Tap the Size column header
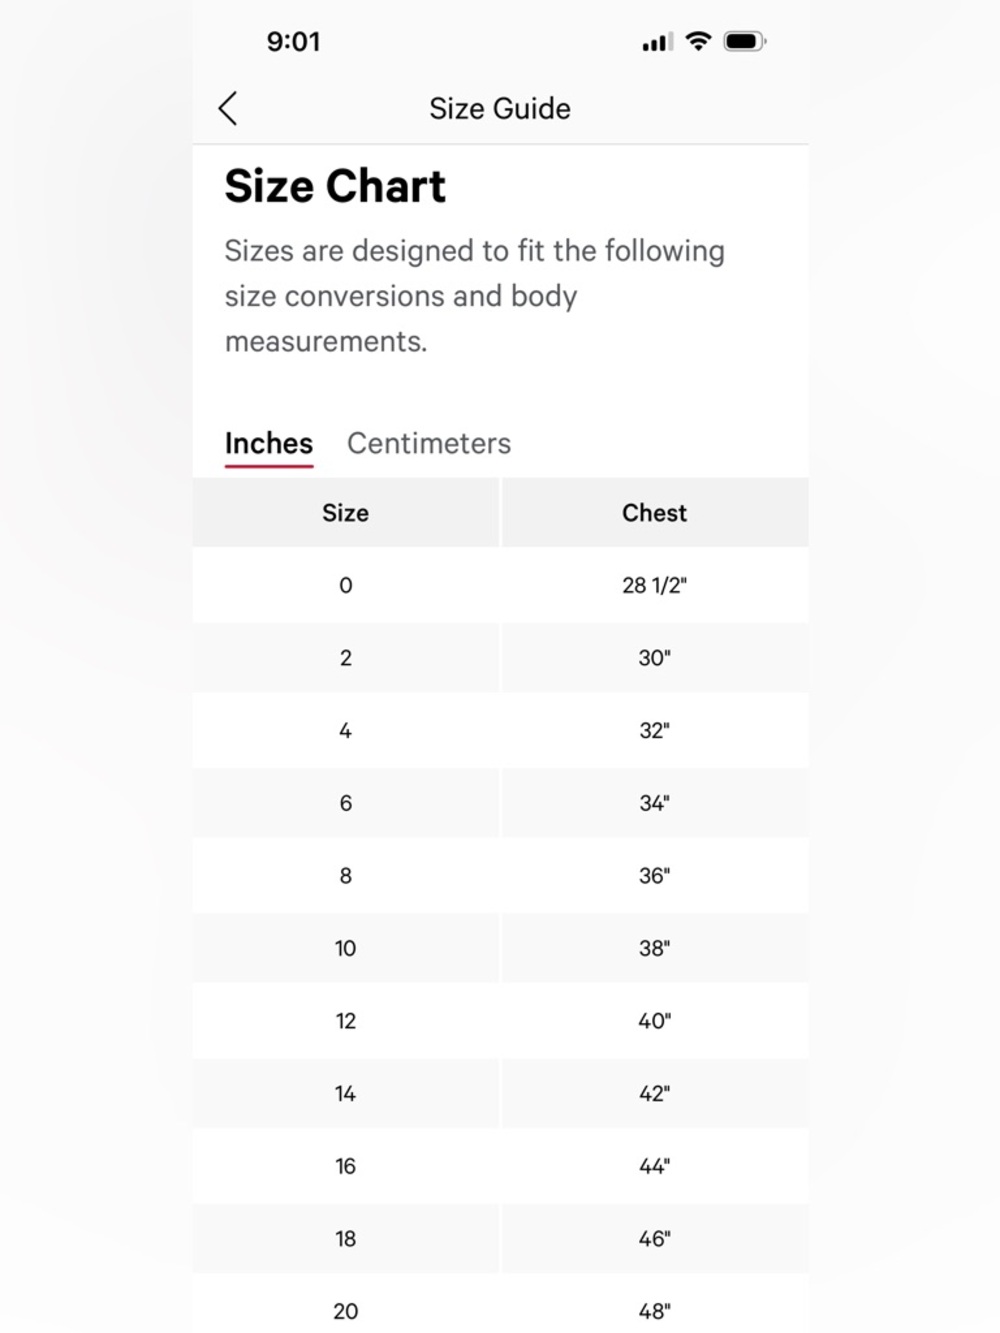The height and width of the screenshot is (1333, 1000). pos(345,513)
